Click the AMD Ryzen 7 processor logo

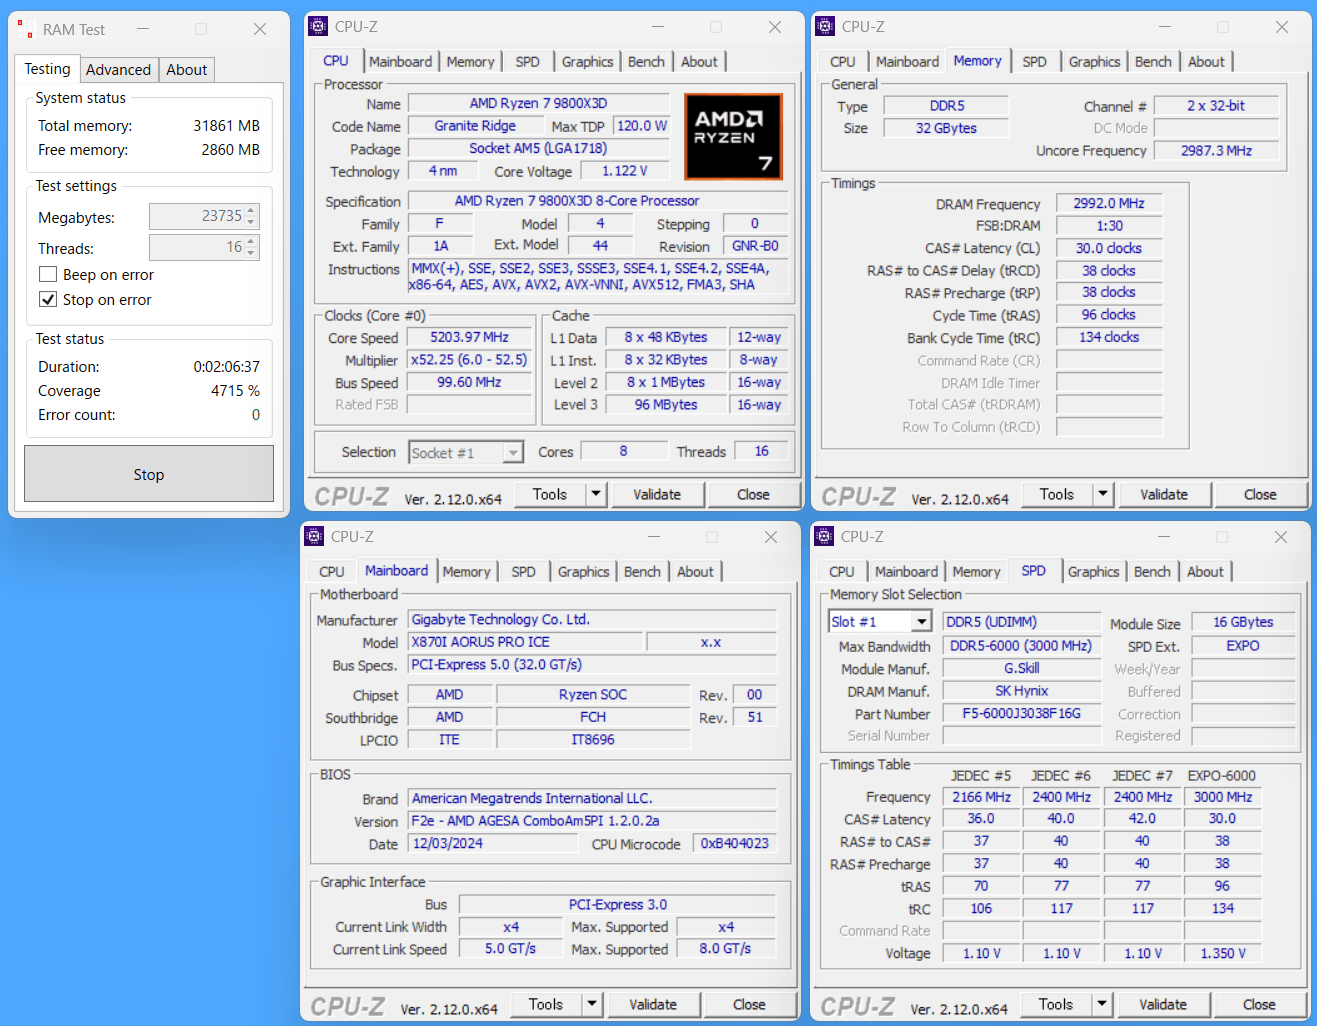[733, 136]
